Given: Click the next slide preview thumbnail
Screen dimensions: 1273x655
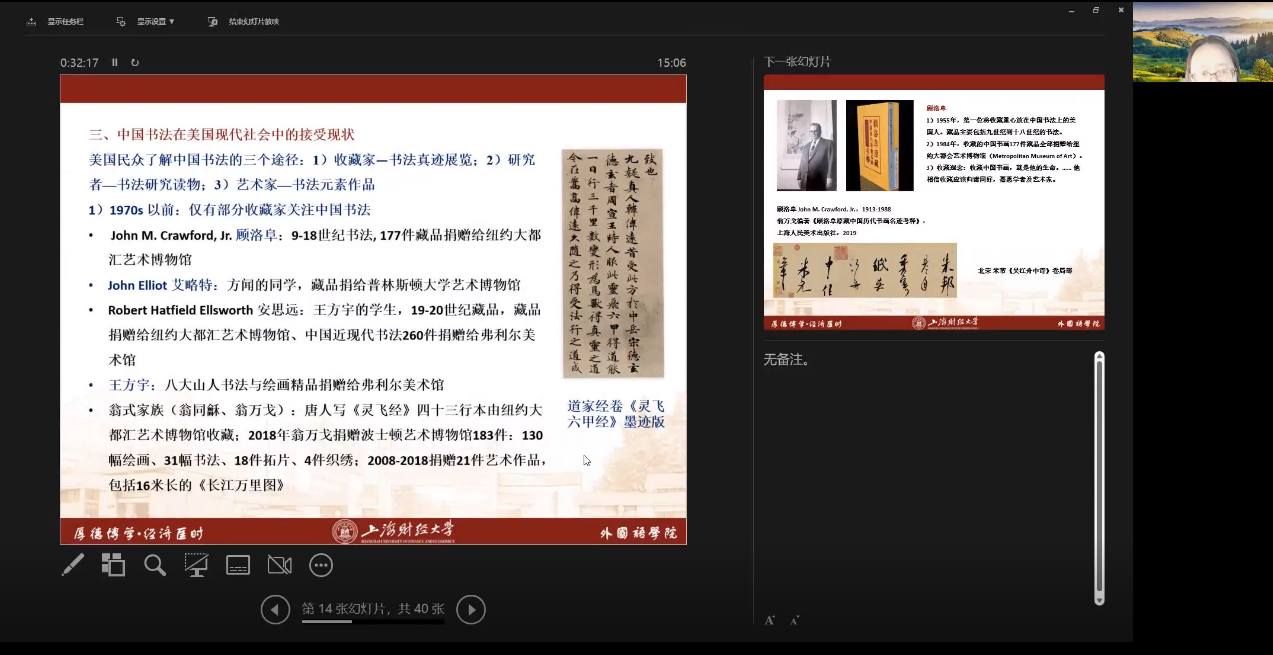Looking at the screenshot, I should [x=934, y=202].
